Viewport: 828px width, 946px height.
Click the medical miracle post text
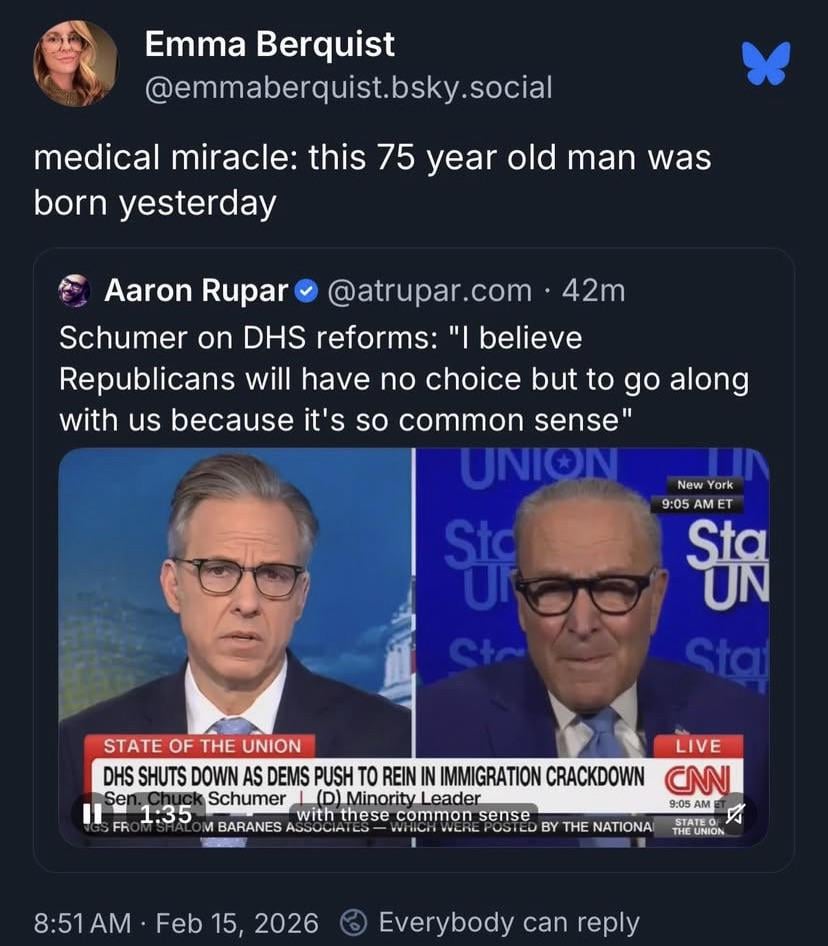point(371,180)
